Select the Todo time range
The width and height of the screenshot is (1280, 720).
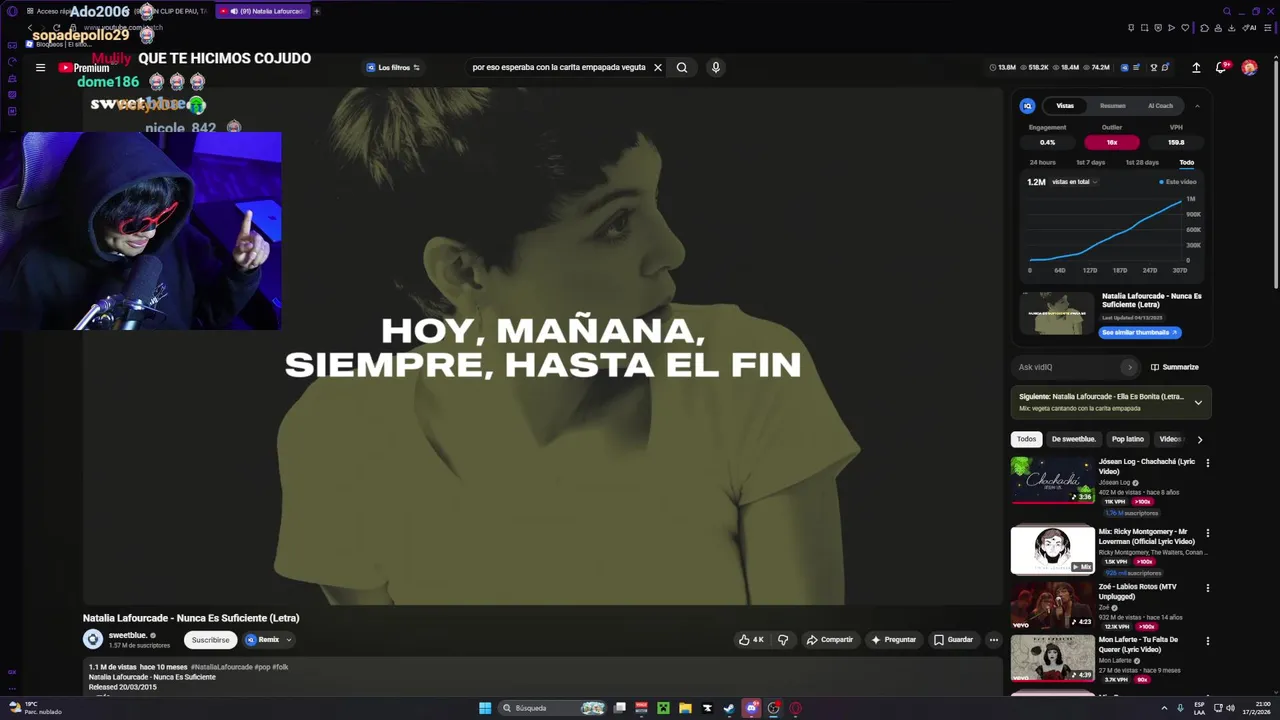click(x=1187, y=162)
